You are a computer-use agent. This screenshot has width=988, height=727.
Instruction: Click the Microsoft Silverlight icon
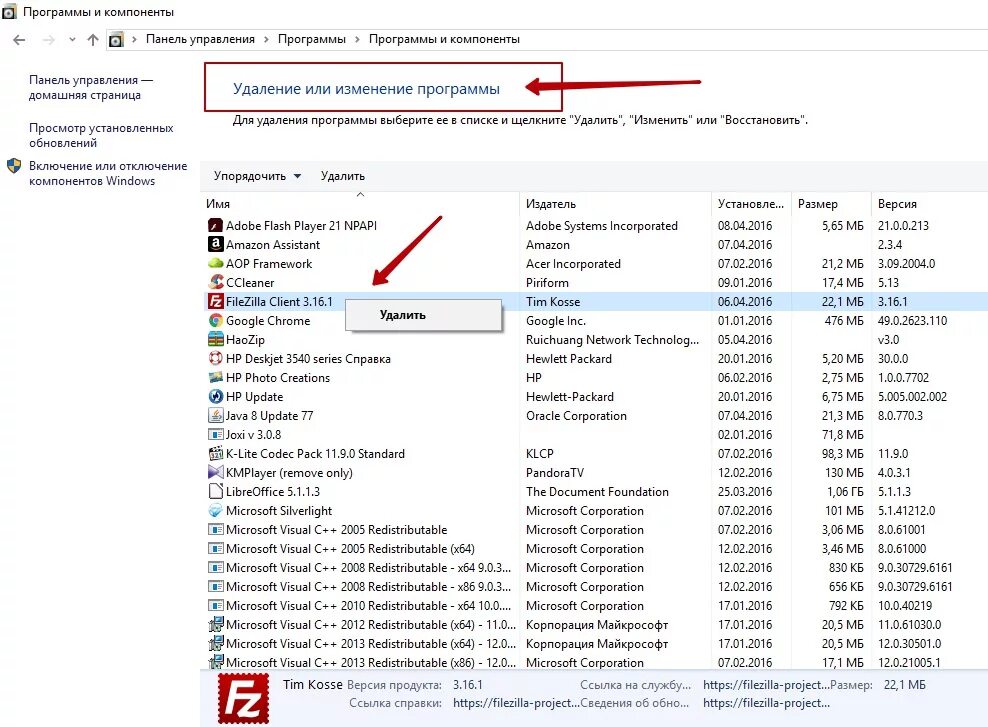pos(215,510)
